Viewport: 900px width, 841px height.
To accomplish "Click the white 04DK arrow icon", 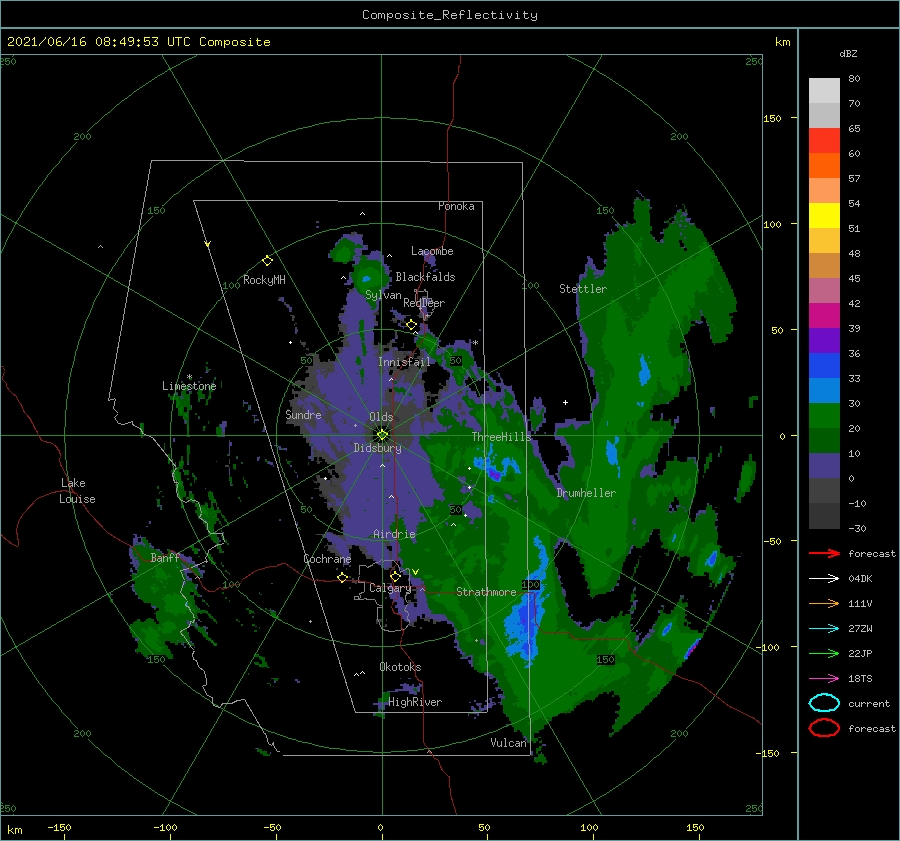I will (x=824, y=578).
